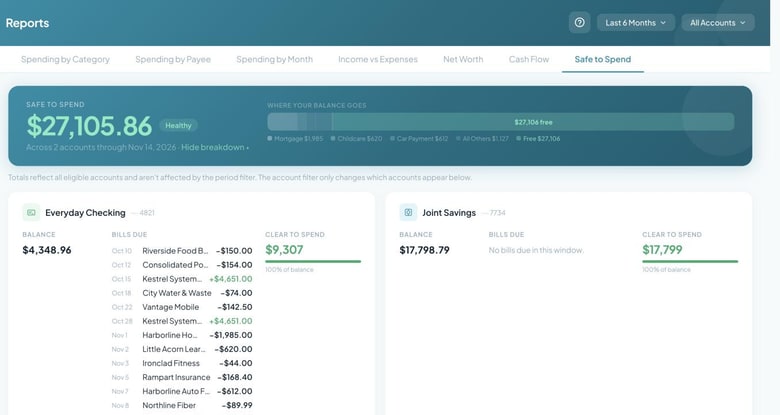This screenshot has width=780, height=415.
Task: Click the Joint Savings account icon
Action: [408, 212]
